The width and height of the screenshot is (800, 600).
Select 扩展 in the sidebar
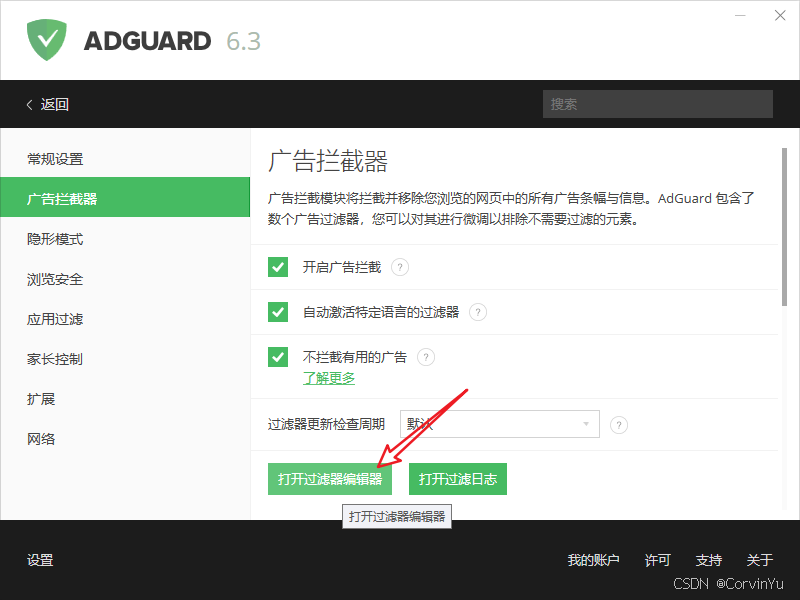pyautogui.click(x=125, y=399)
